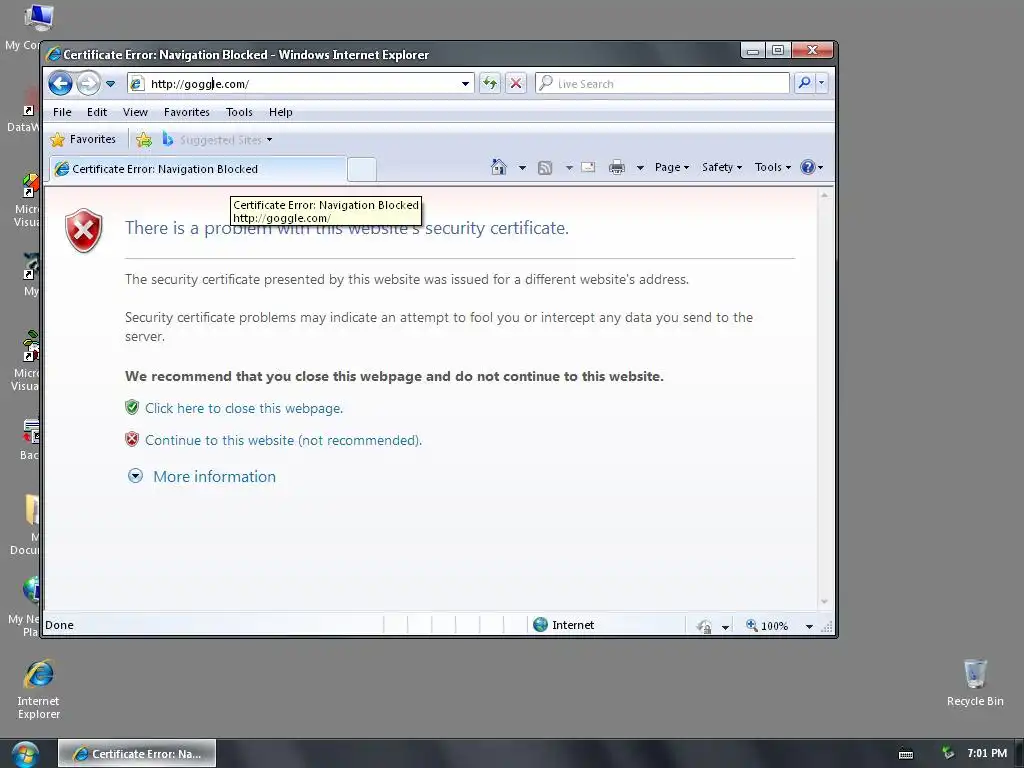This screenshot has height=768, width=1024.
Task: Open zoom level dropdown arrow
Action: pos(809,626)
